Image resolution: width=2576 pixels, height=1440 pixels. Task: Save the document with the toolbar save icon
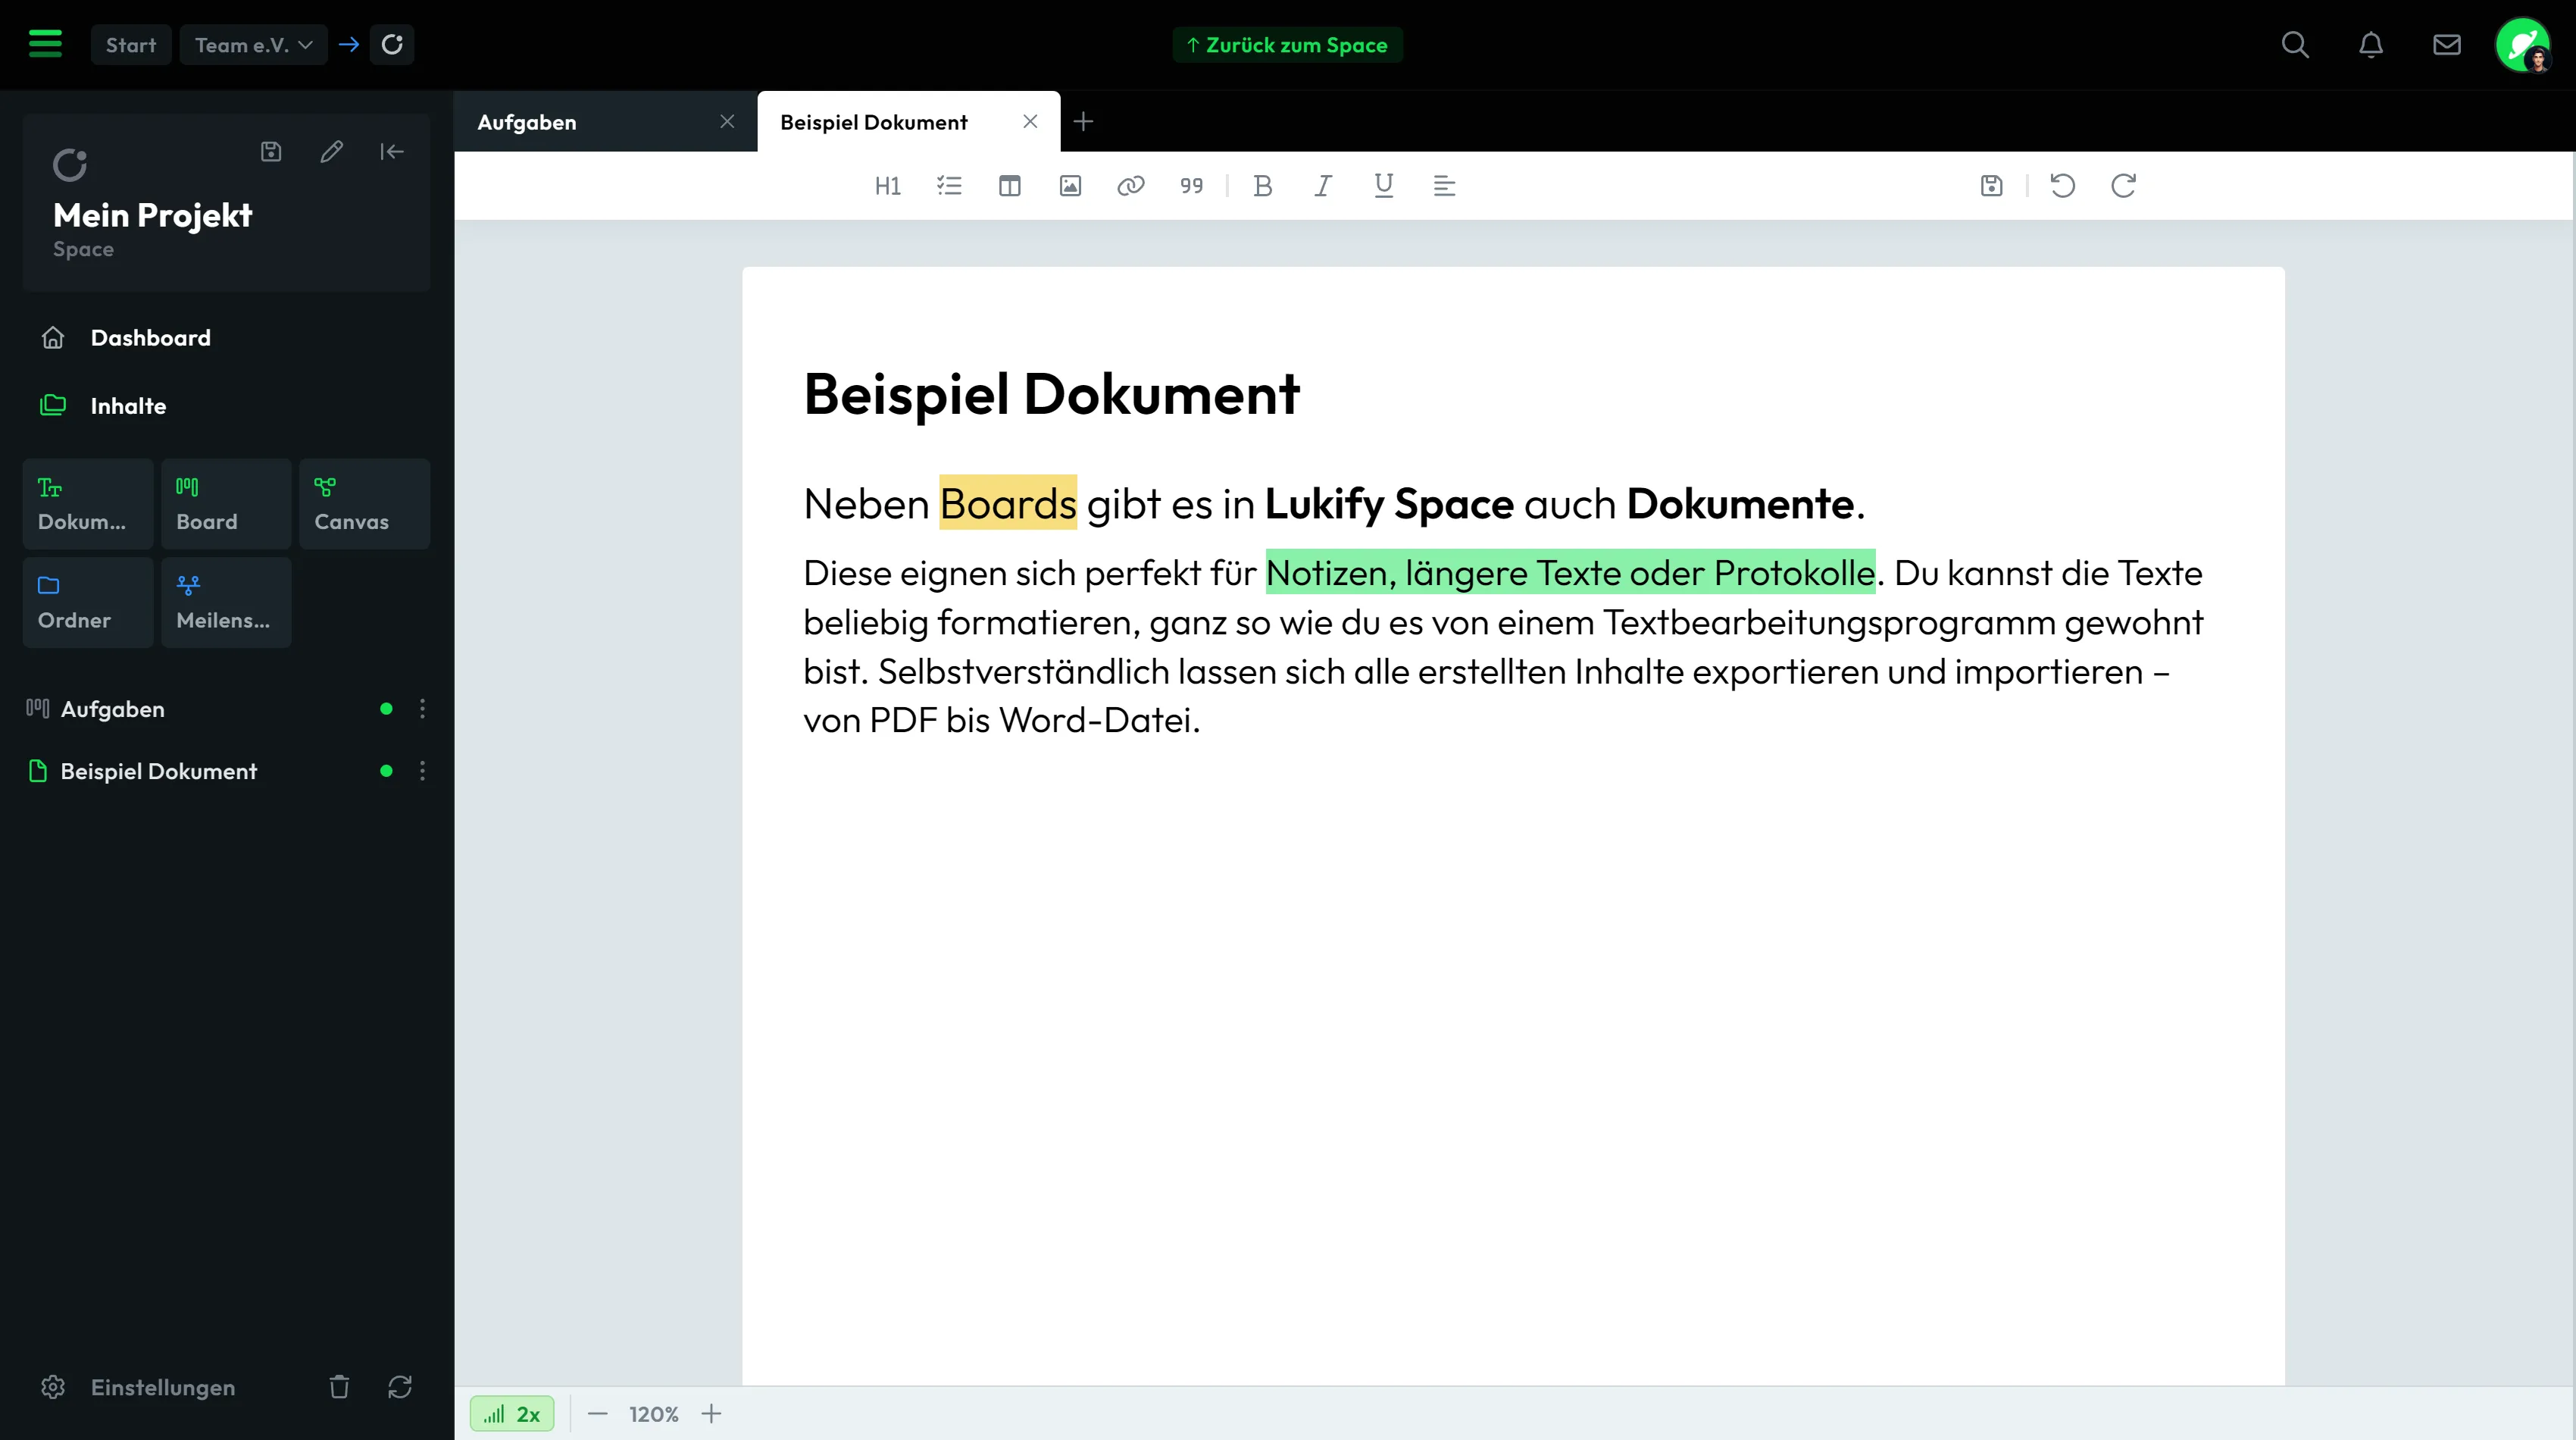tap(1991, 186)
